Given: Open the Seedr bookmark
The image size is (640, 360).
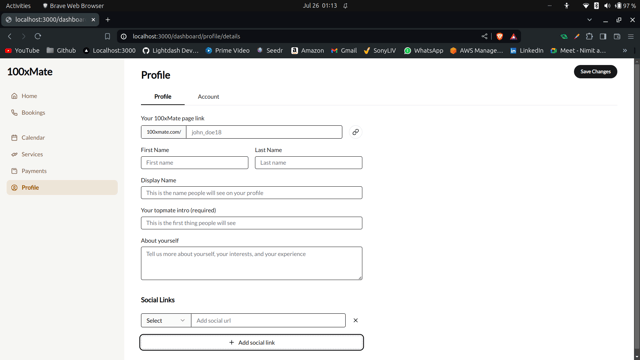Looking at the screenshot, I should pos(270,51).
